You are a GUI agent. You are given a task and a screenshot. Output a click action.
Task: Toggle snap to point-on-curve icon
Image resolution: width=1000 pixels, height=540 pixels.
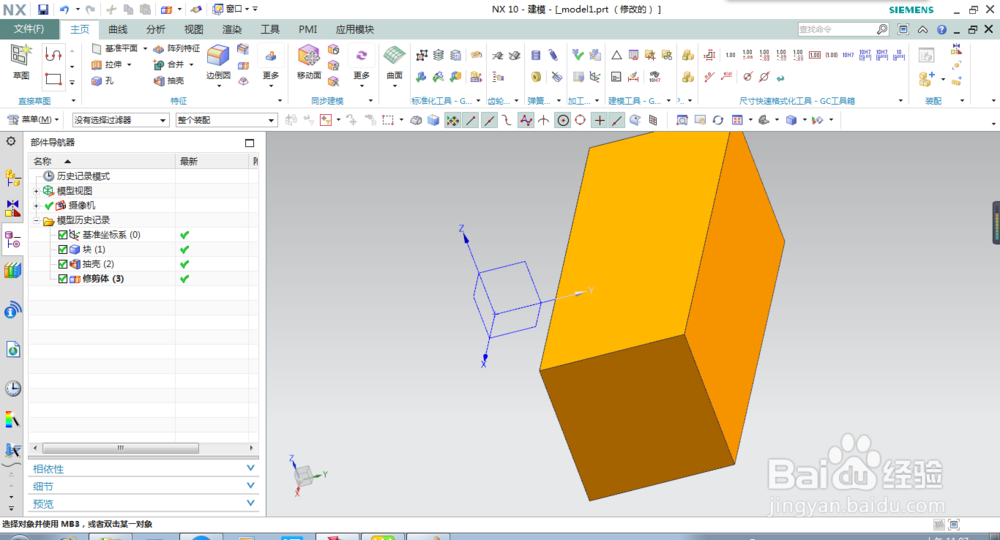tap(617, 120)
